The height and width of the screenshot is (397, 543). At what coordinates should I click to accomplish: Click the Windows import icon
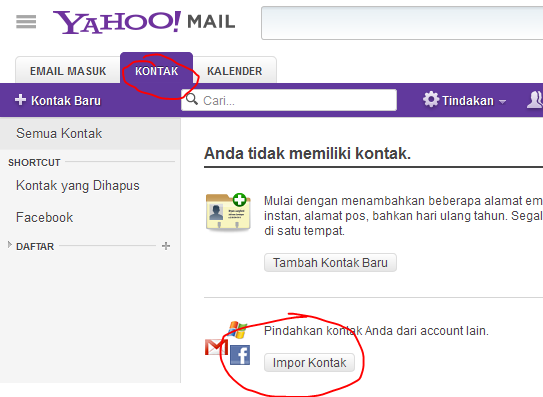238,330
